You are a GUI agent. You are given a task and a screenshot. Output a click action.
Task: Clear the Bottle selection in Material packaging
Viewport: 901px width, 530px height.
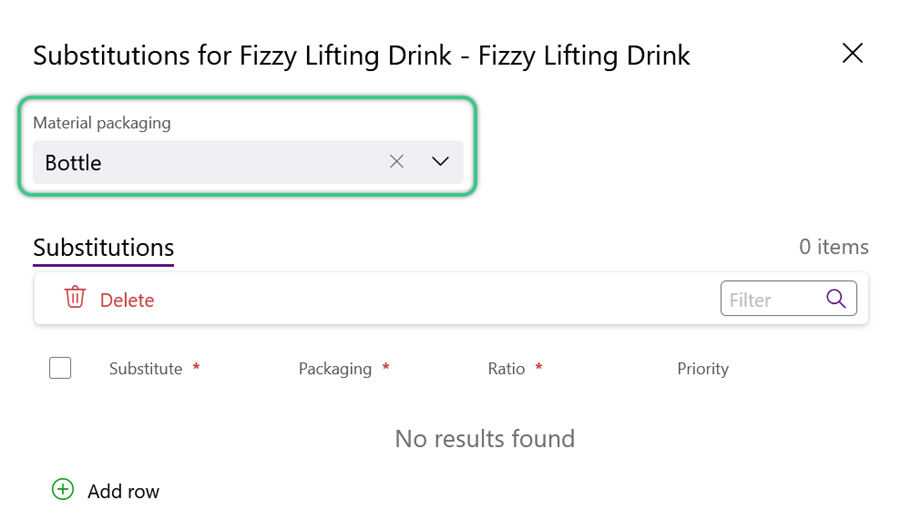(x=396, y=162)
